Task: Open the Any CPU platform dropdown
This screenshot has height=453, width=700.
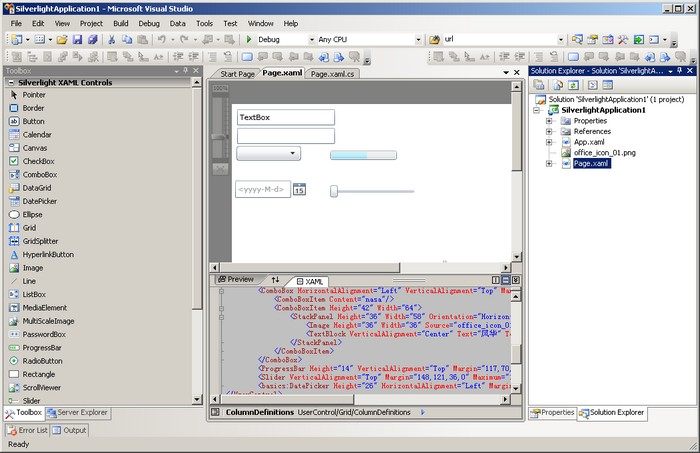Action: click(x=418, y=40)
